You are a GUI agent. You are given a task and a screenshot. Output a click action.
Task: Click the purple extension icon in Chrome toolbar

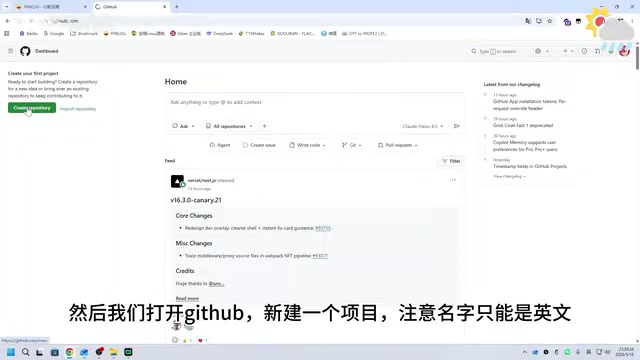pyautogui.click(x=567, y=21)
